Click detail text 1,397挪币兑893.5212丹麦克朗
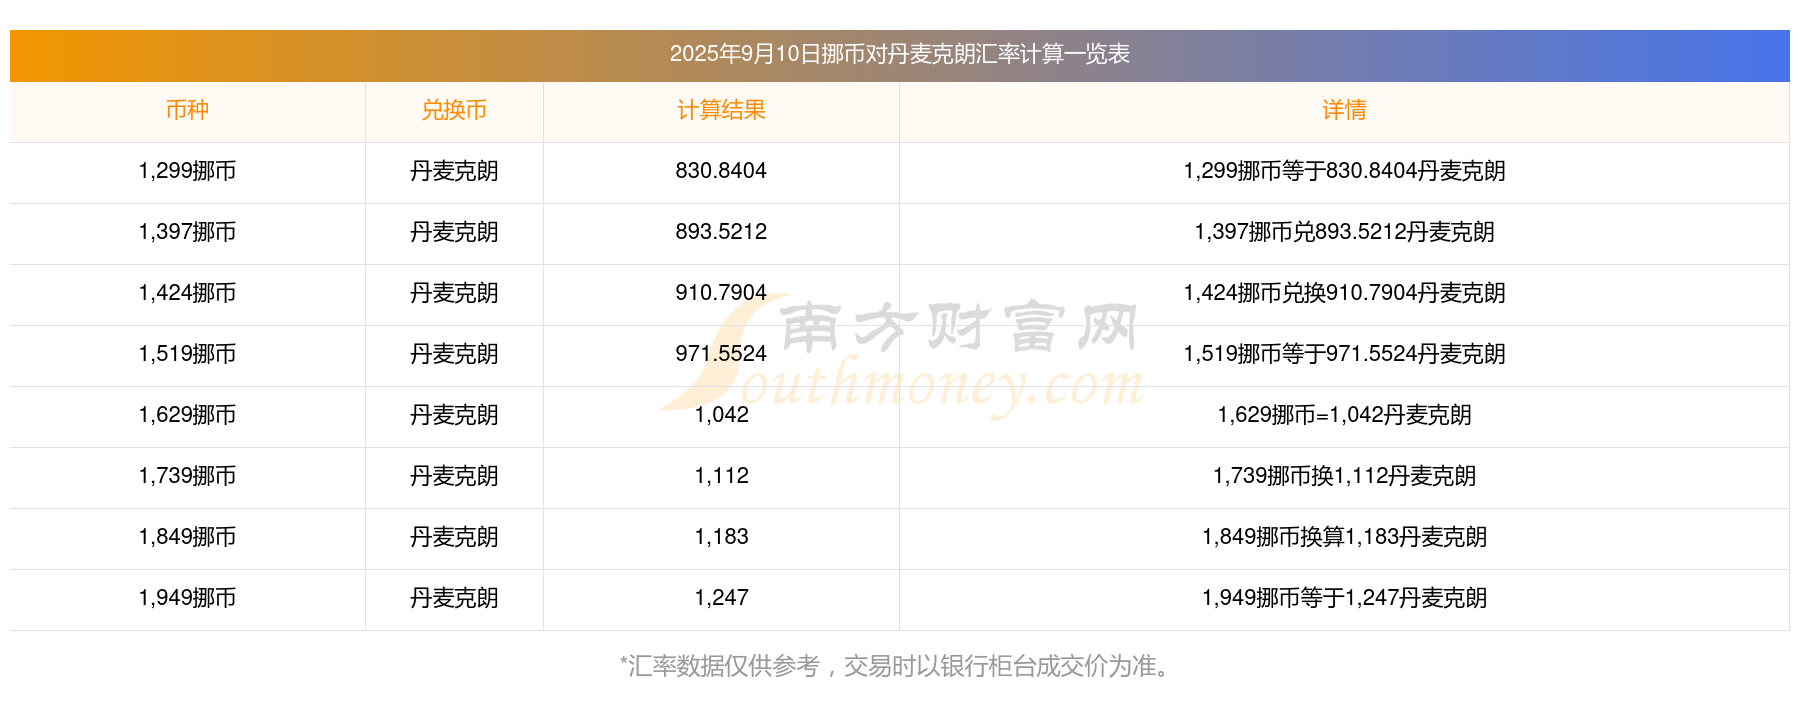 1344,232
